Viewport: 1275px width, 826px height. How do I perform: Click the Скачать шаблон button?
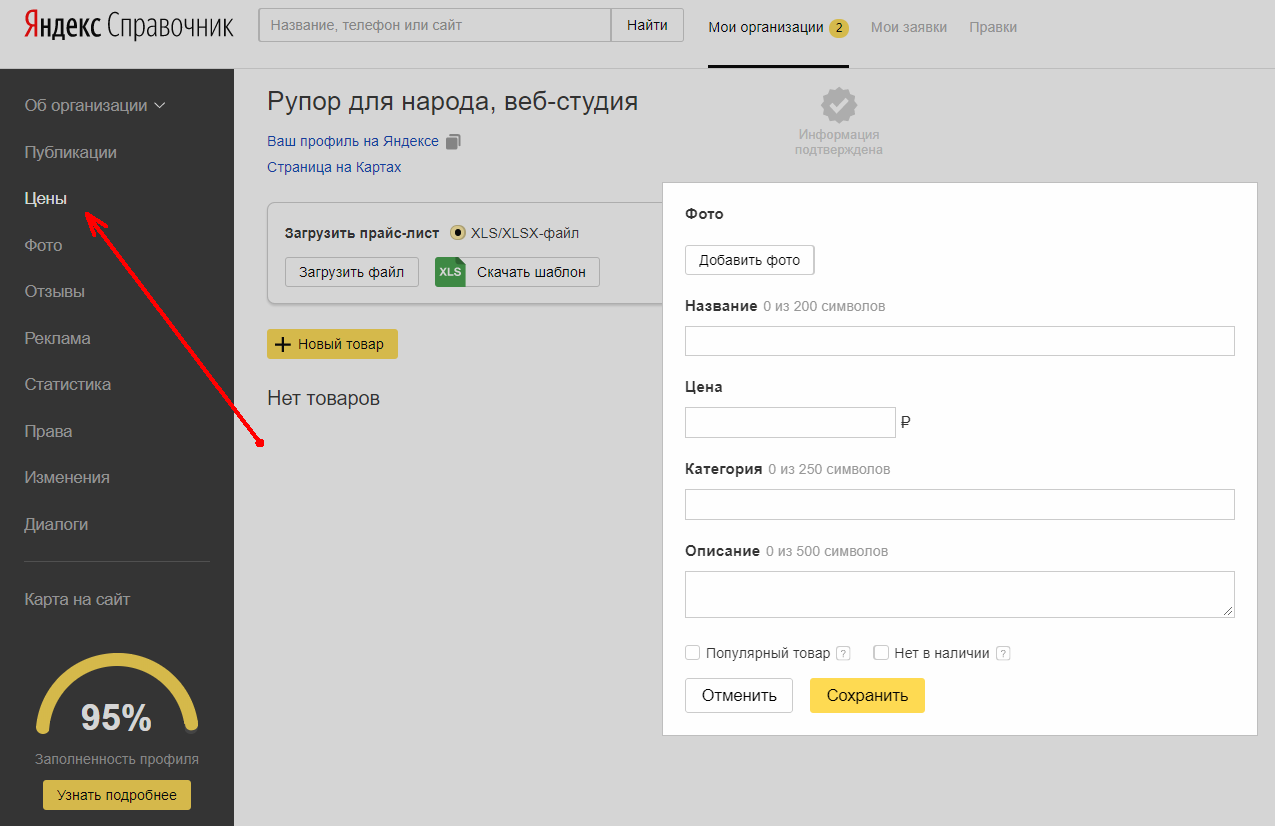point(517,272)
